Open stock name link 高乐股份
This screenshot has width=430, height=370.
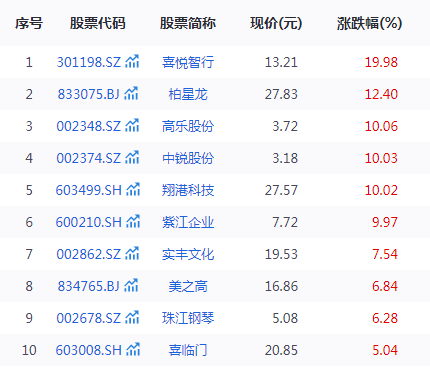click(188, 126)
